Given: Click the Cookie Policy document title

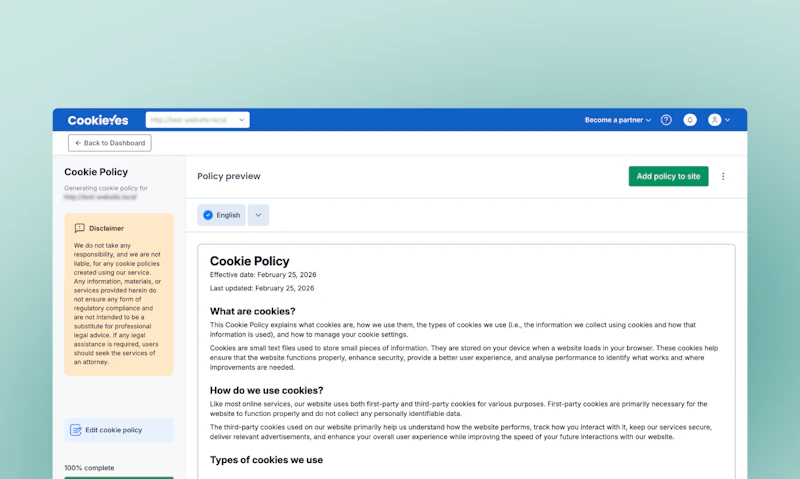Looking at the screenshot, I should tap(249, 261).
